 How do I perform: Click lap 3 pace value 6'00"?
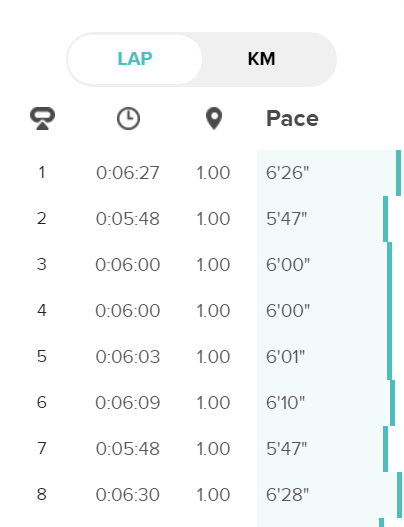pos(288,265)
